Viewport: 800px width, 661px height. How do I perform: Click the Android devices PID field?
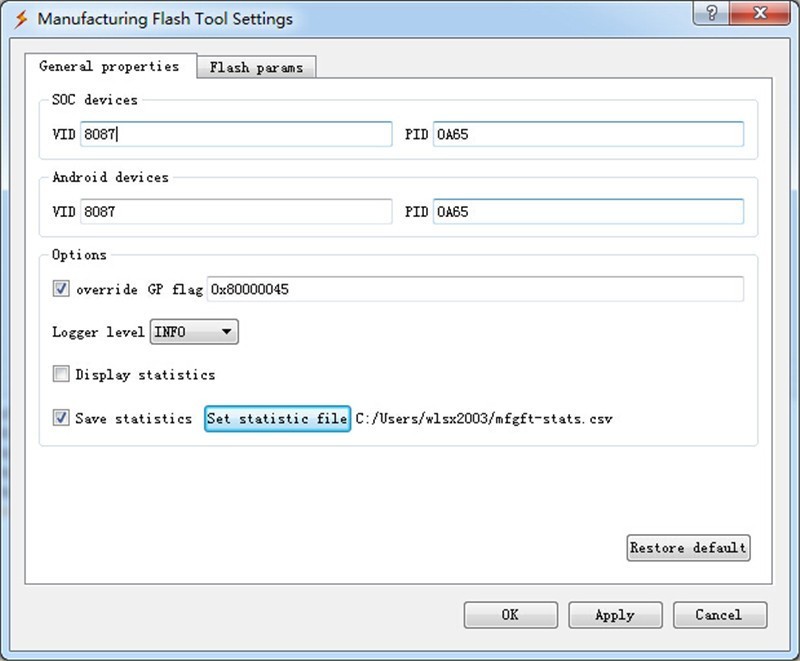point(588,211)
